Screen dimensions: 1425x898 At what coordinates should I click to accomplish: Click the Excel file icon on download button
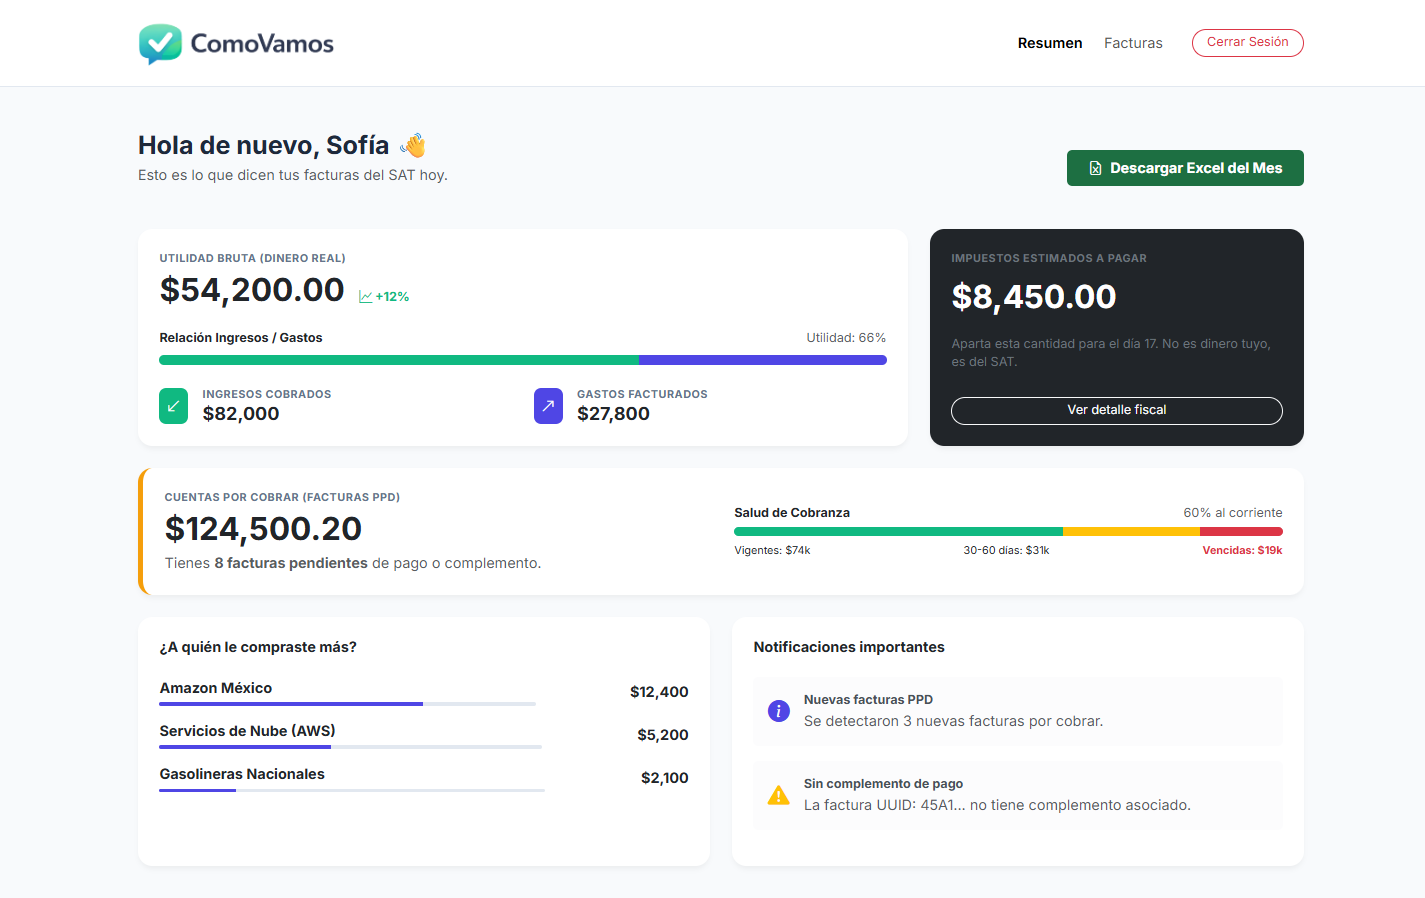(x=1095, y=168)
